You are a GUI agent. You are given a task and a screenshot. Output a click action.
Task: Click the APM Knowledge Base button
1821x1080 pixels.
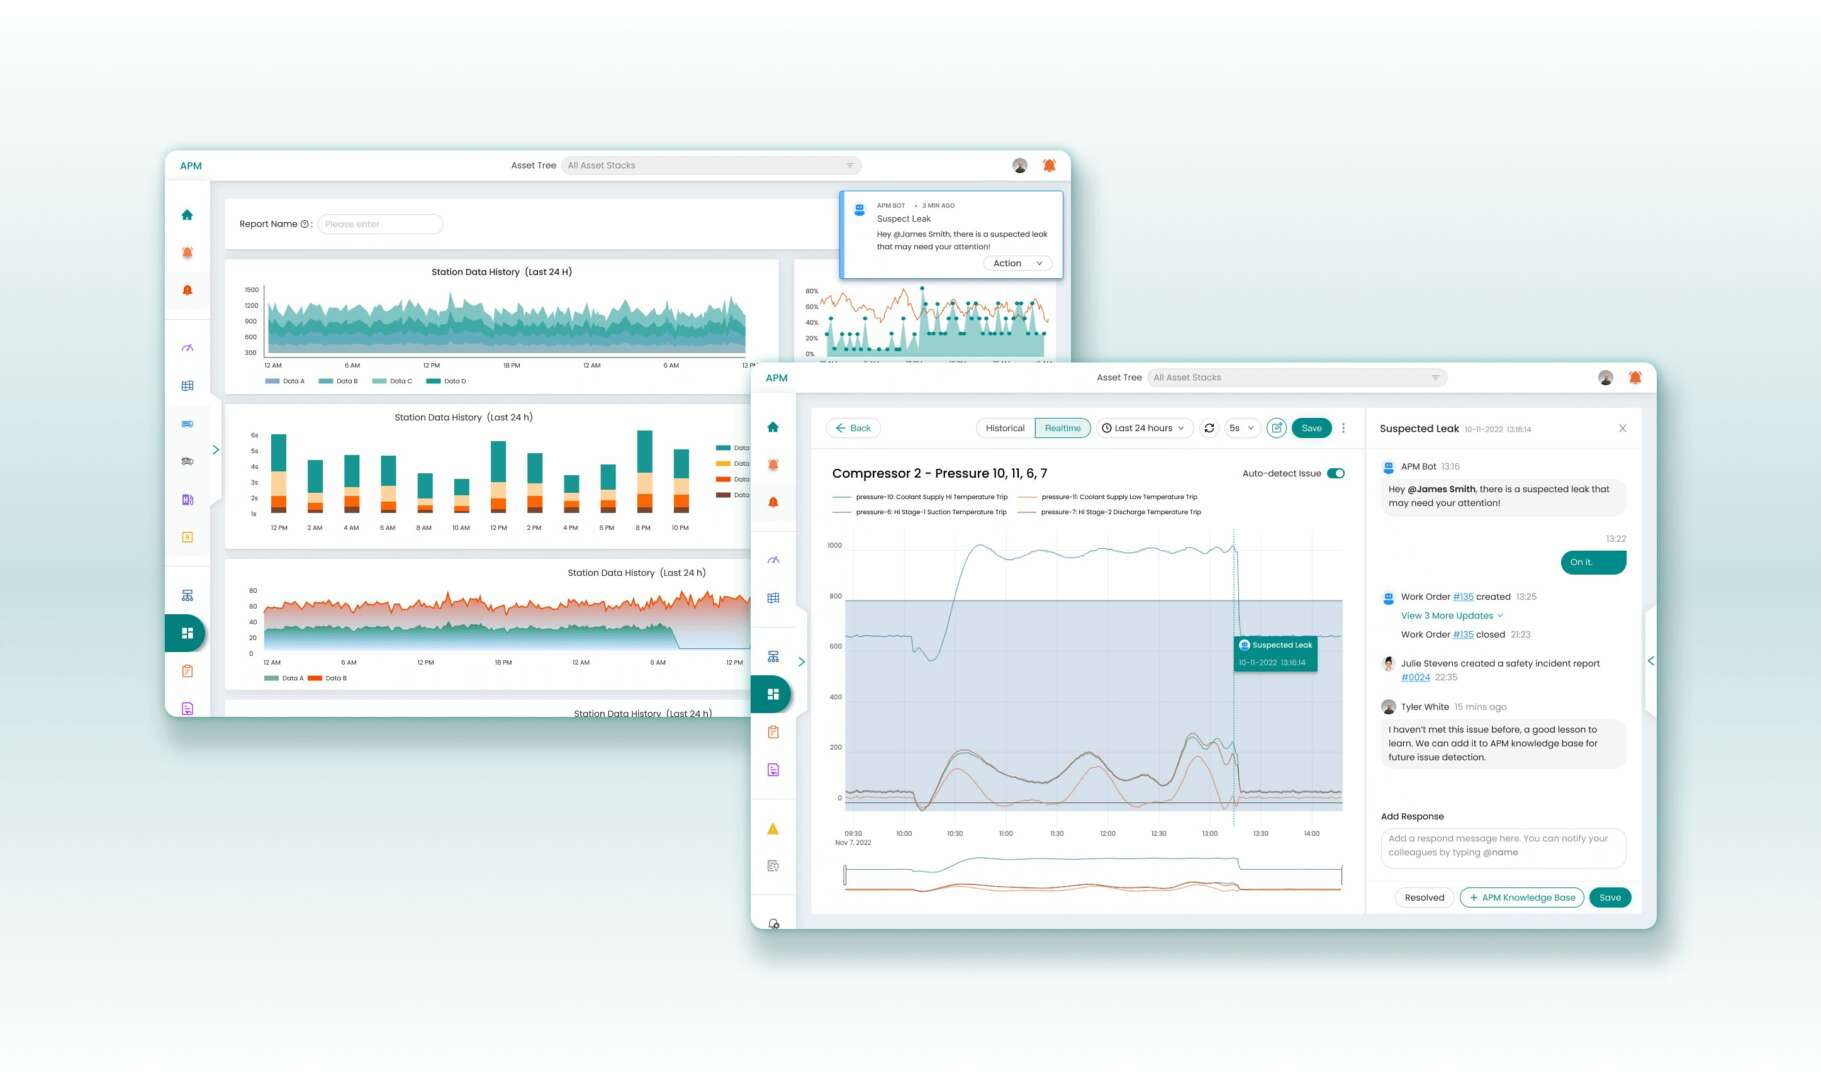[x=1522, y=897]
